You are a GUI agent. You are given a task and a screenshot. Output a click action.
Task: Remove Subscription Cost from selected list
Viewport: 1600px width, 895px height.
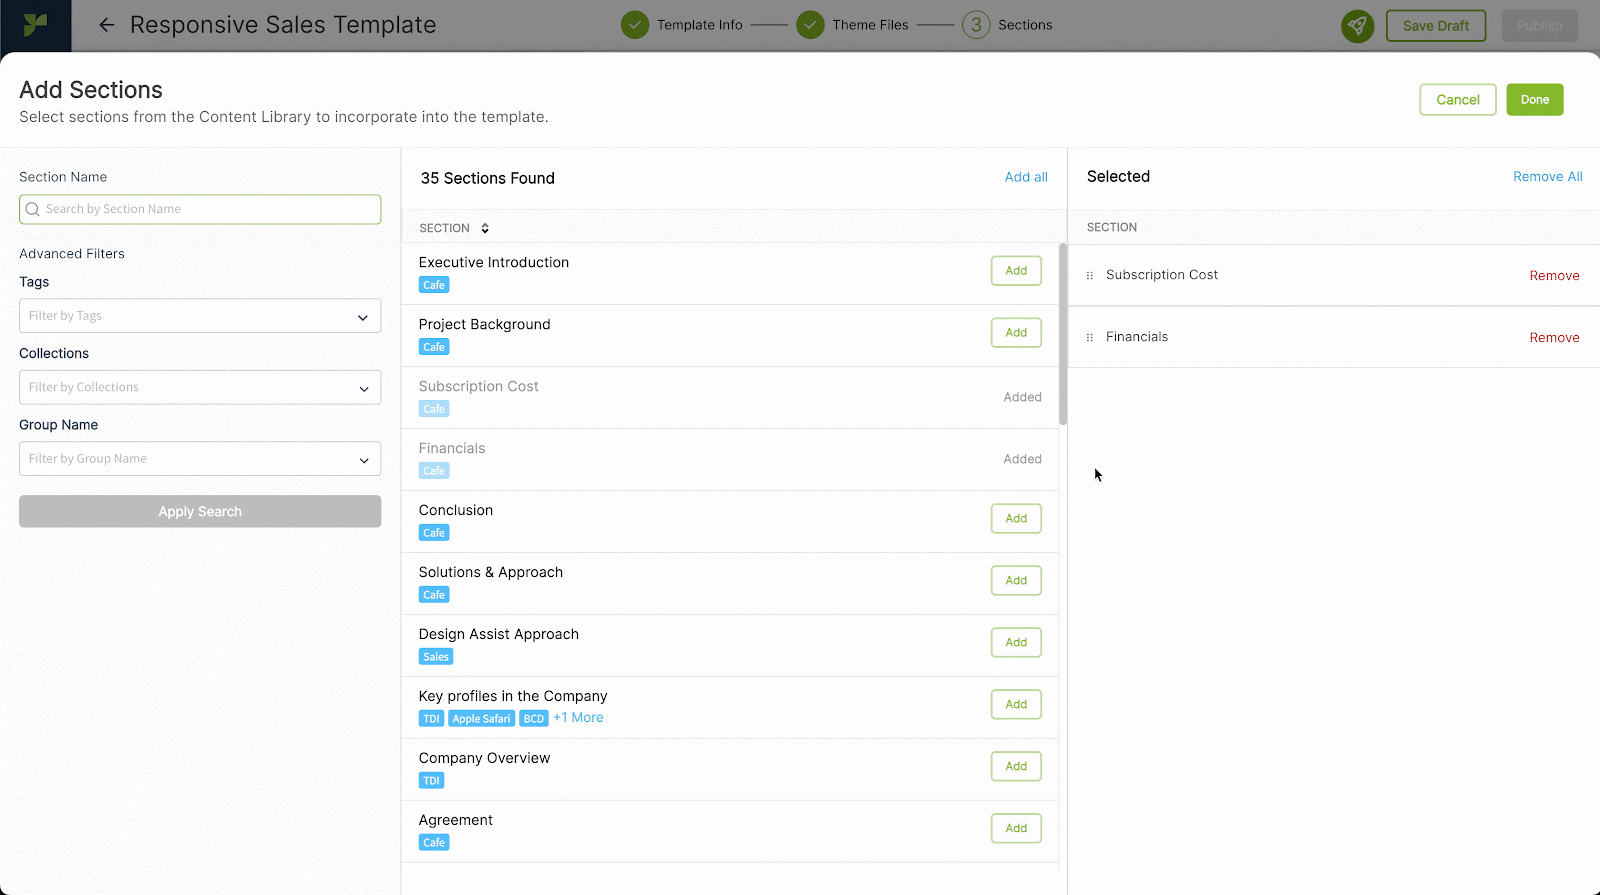[1554, 276]
